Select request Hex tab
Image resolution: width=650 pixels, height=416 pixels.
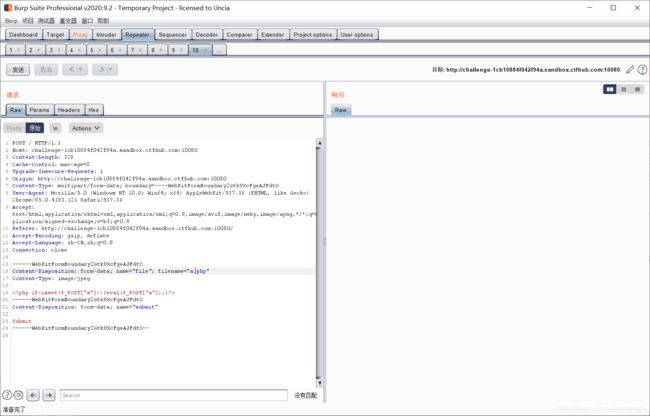[x=94, y=110]
